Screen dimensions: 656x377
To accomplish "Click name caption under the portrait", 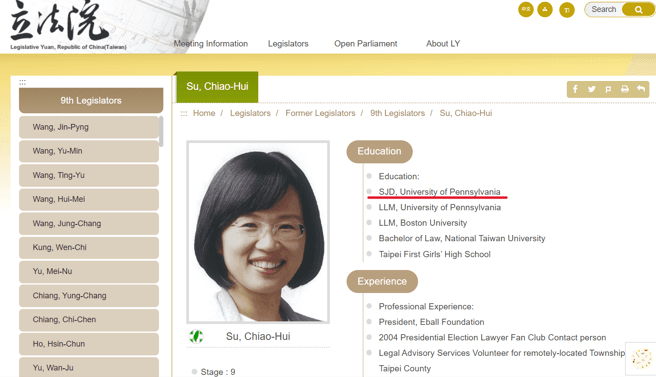I will pyautogui.click(x=258, y=336).
